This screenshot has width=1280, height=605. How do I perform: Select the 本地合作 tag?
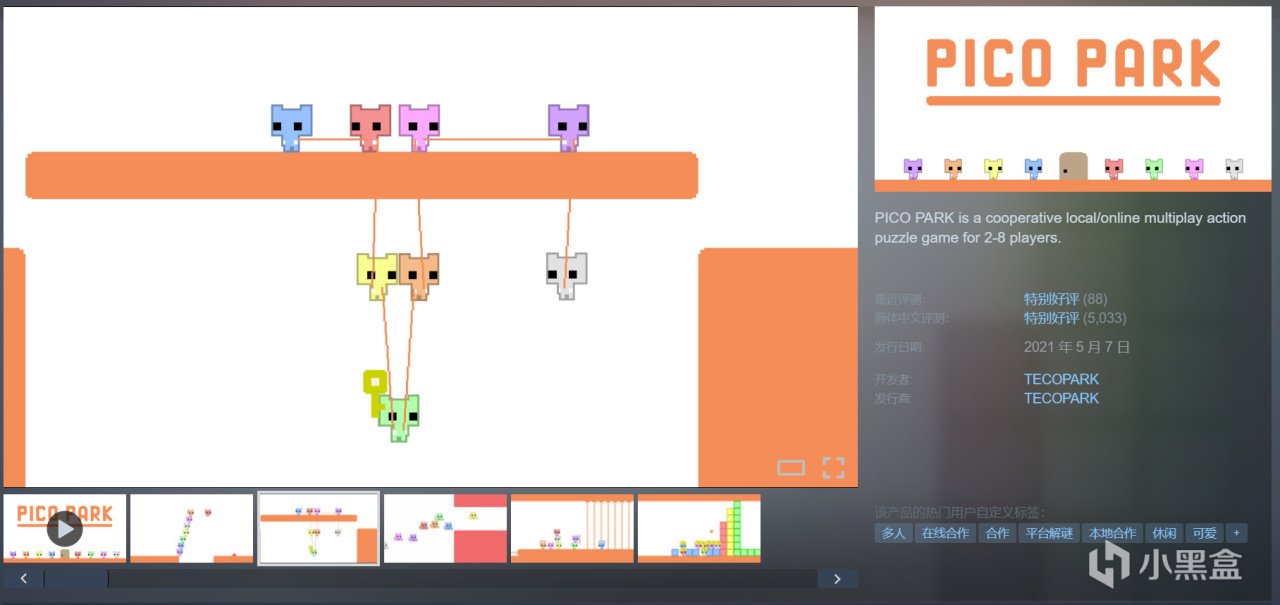1112,533
